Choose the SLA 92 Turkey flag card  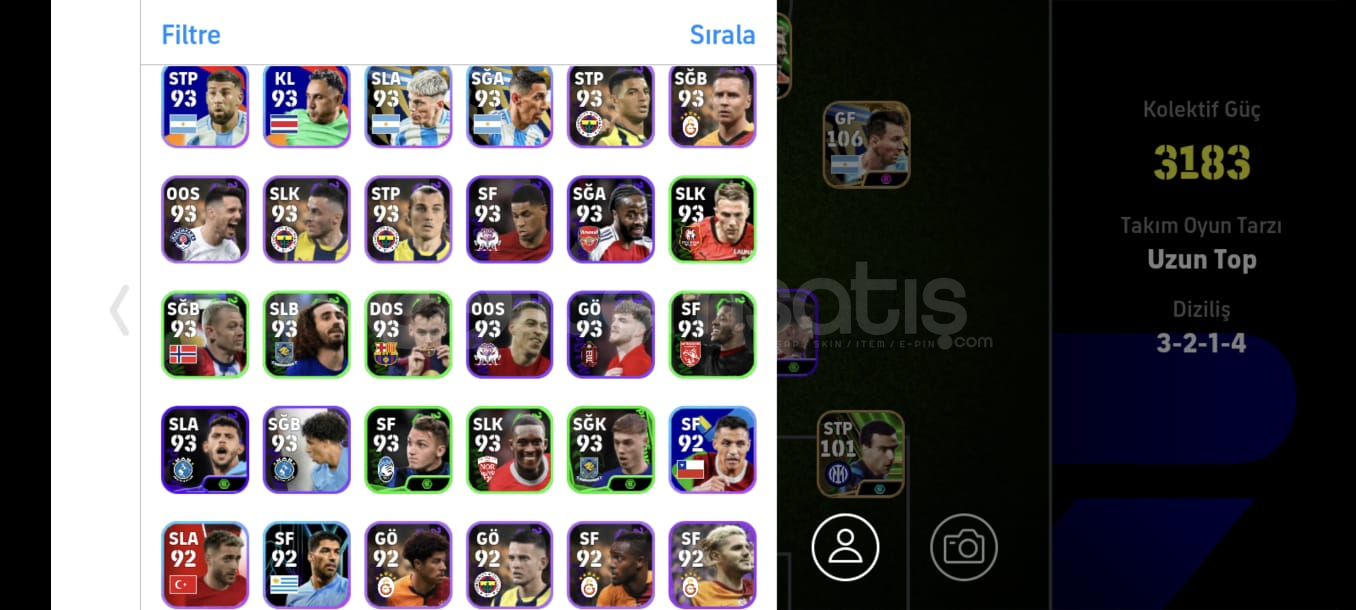[205, 565]
